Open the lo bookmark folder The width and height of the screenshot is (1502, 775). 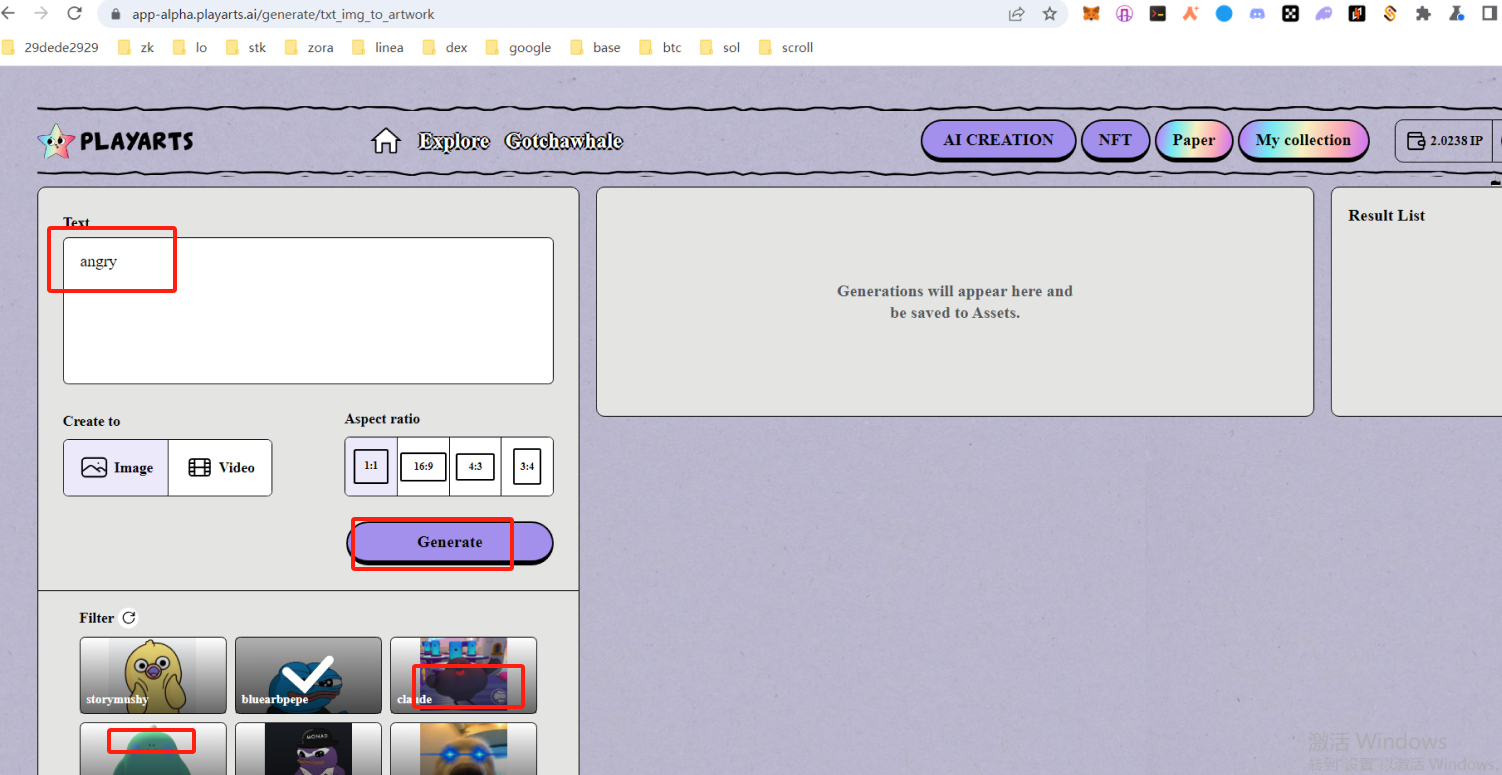tap(190, 47)
